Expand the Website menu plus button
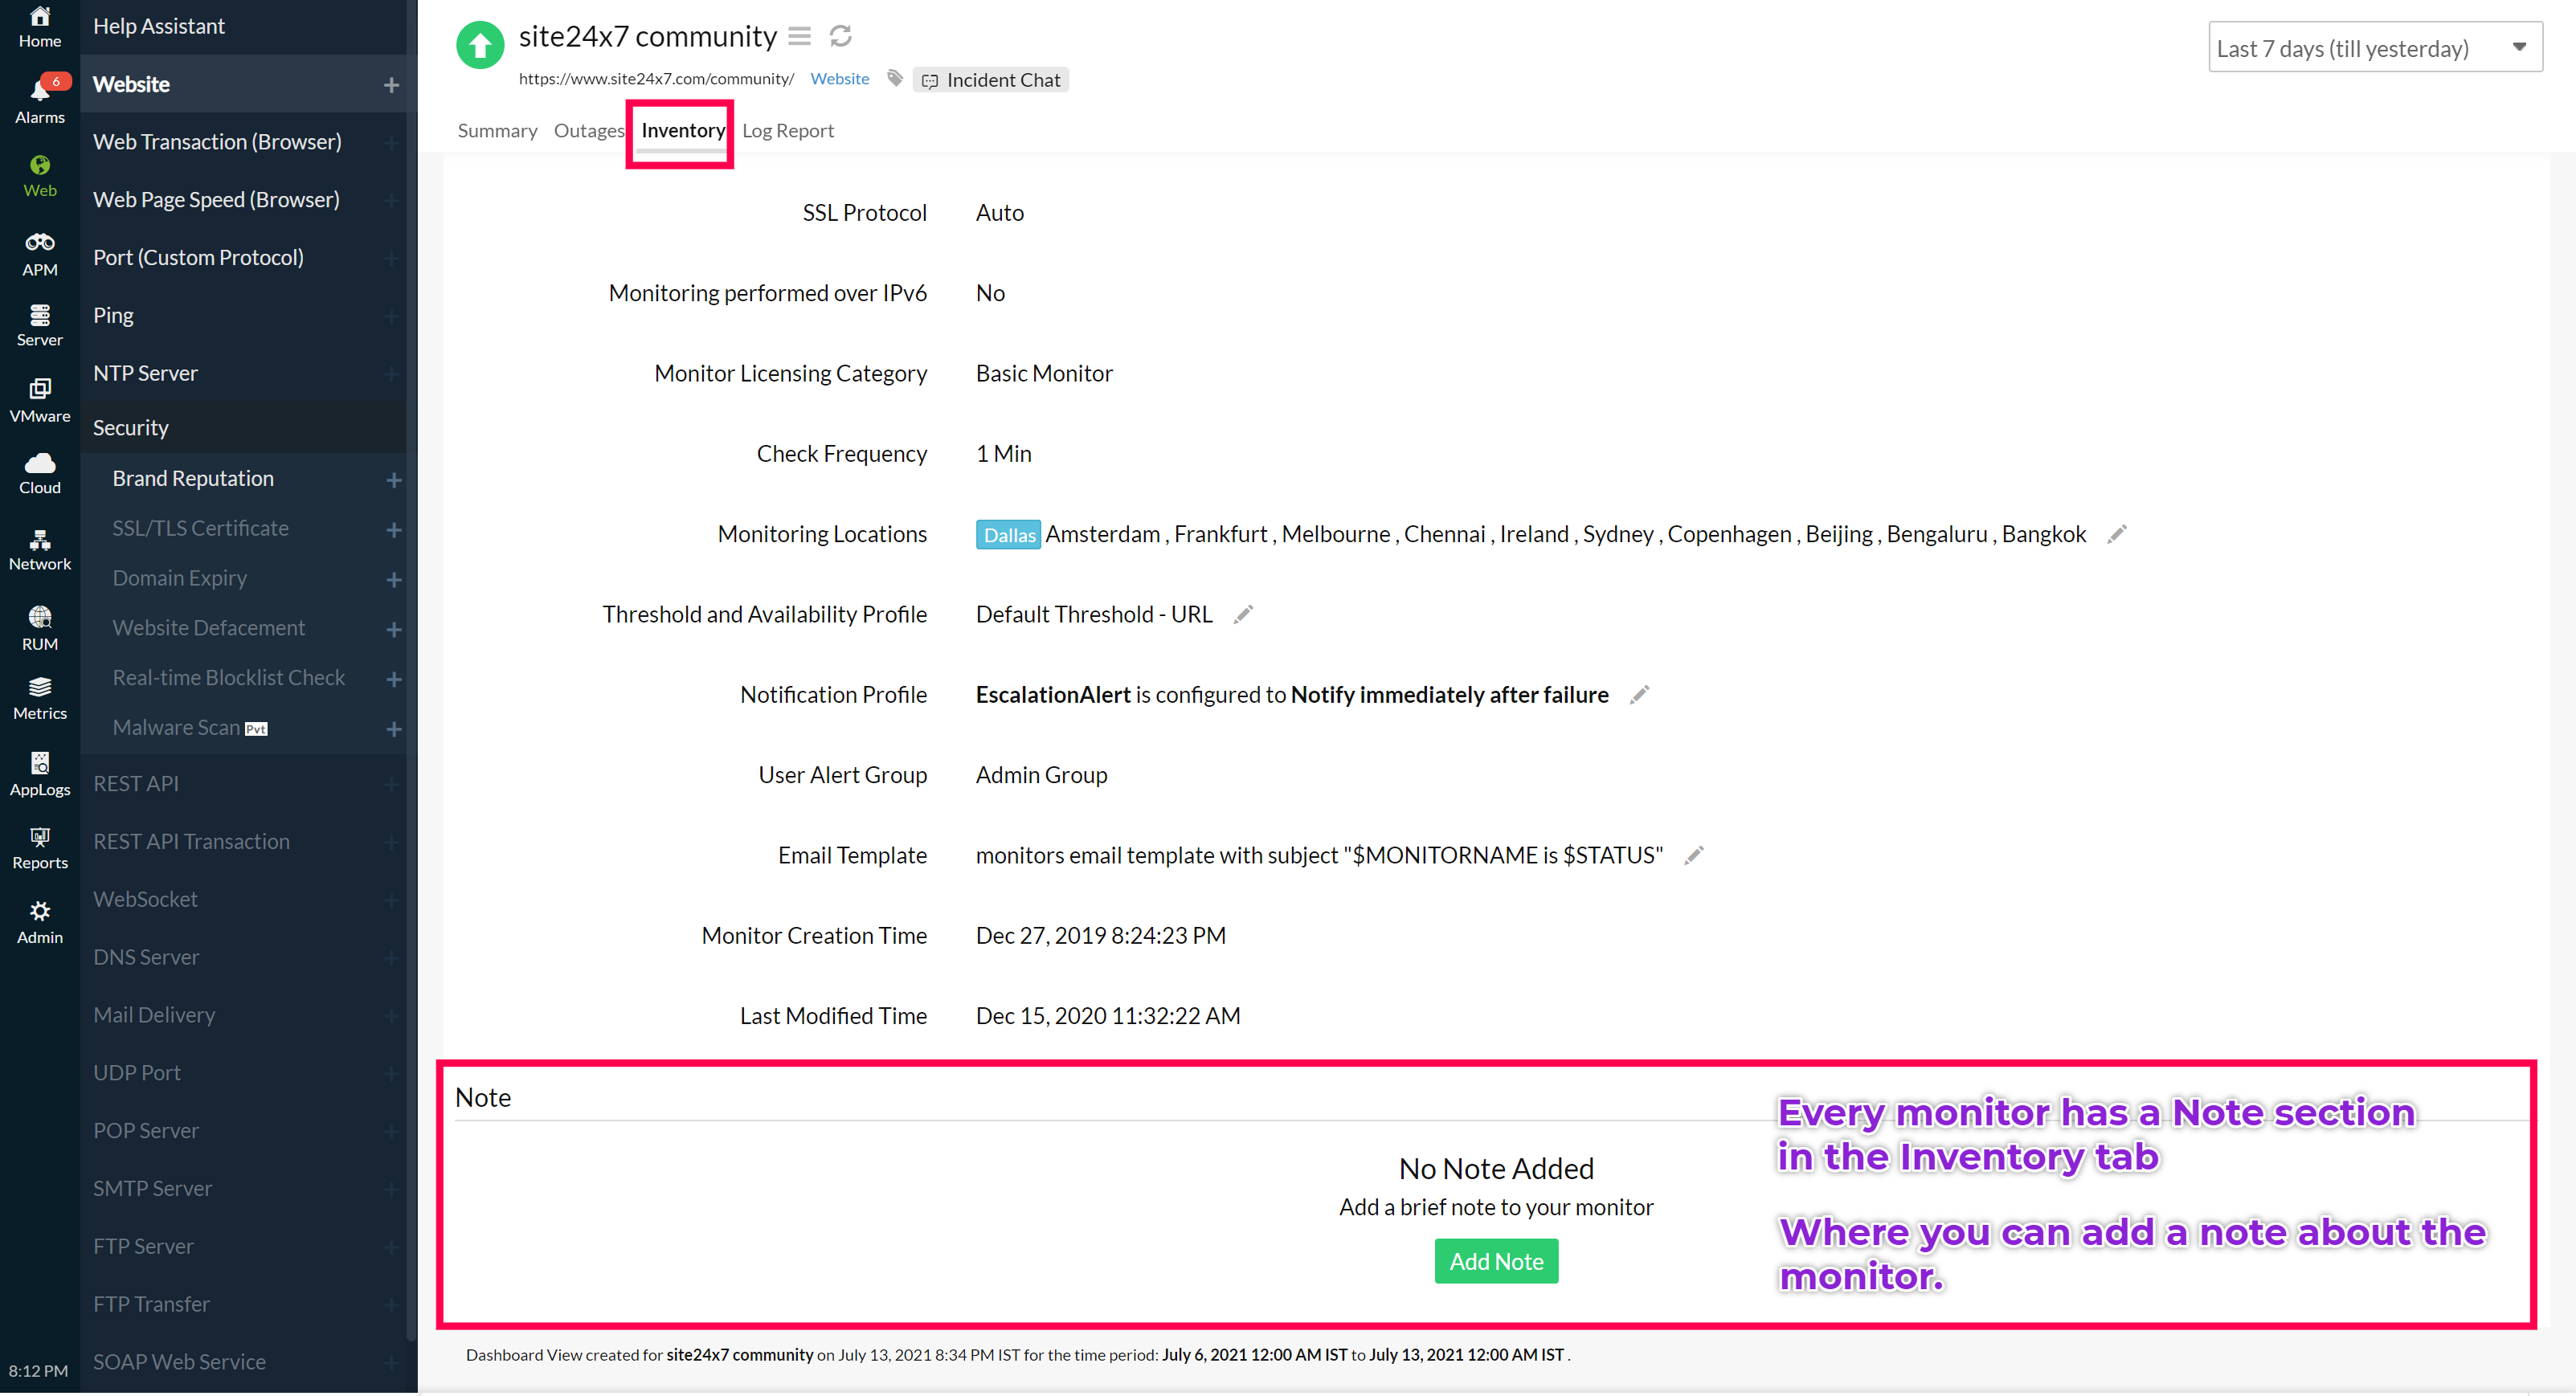This screenshot has height=1396, width=2576. [x=392, y=85]
